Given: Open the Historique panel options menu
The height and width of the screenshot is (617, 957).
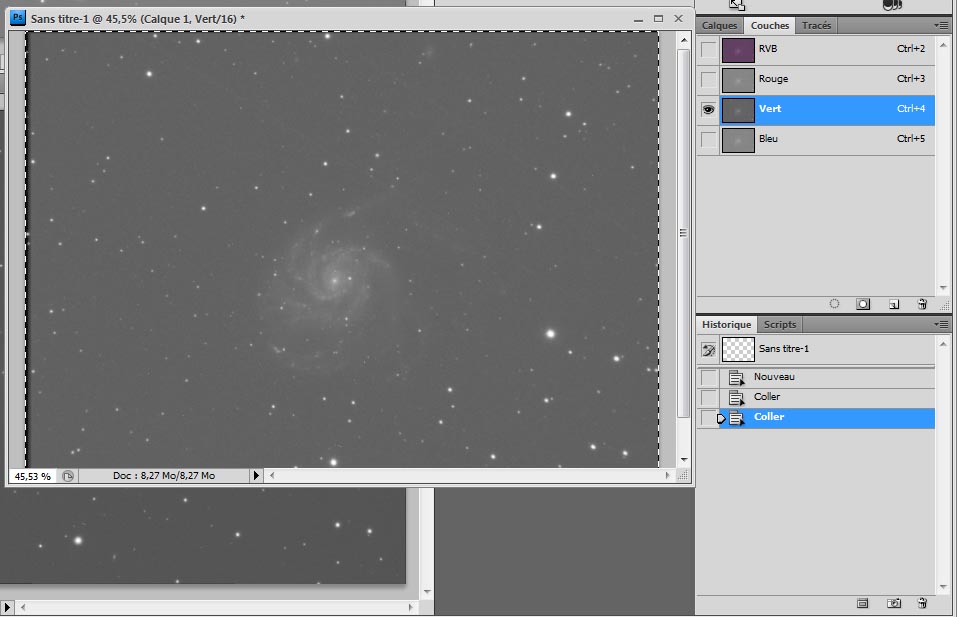Looking at the screenshot, I should 941,325.
